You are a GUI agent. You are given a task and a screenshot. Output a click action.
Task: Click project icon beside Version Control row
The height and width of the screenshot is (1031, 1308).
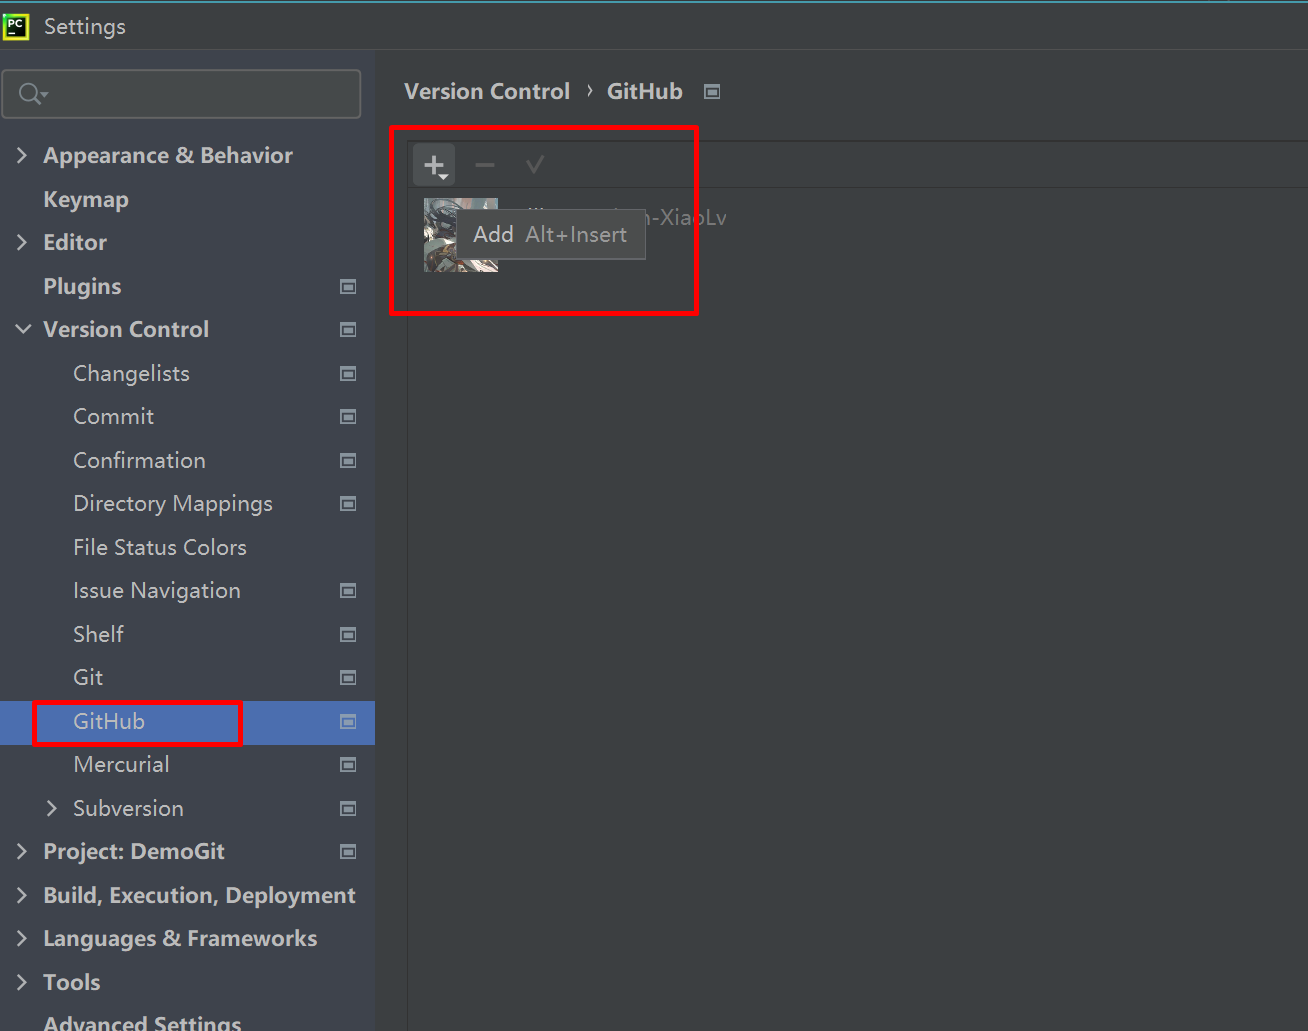pyautogui.click(x=348, y=330)
